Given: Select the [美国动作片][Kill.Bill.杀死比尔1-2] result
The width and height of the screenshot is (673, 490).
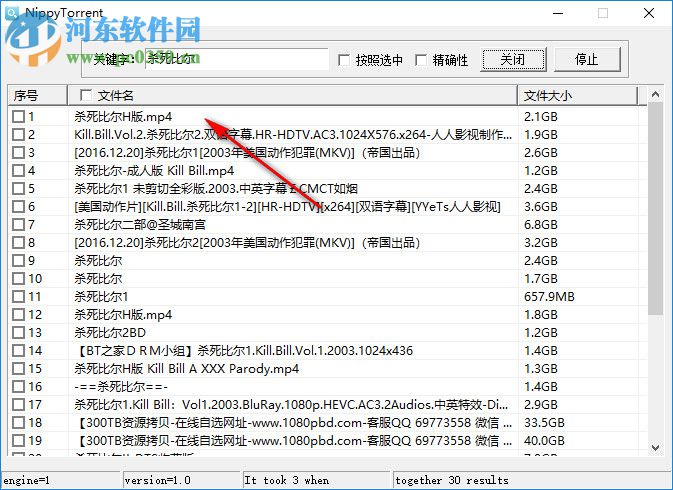Looking at the screenshot, I should coord(287,207).
